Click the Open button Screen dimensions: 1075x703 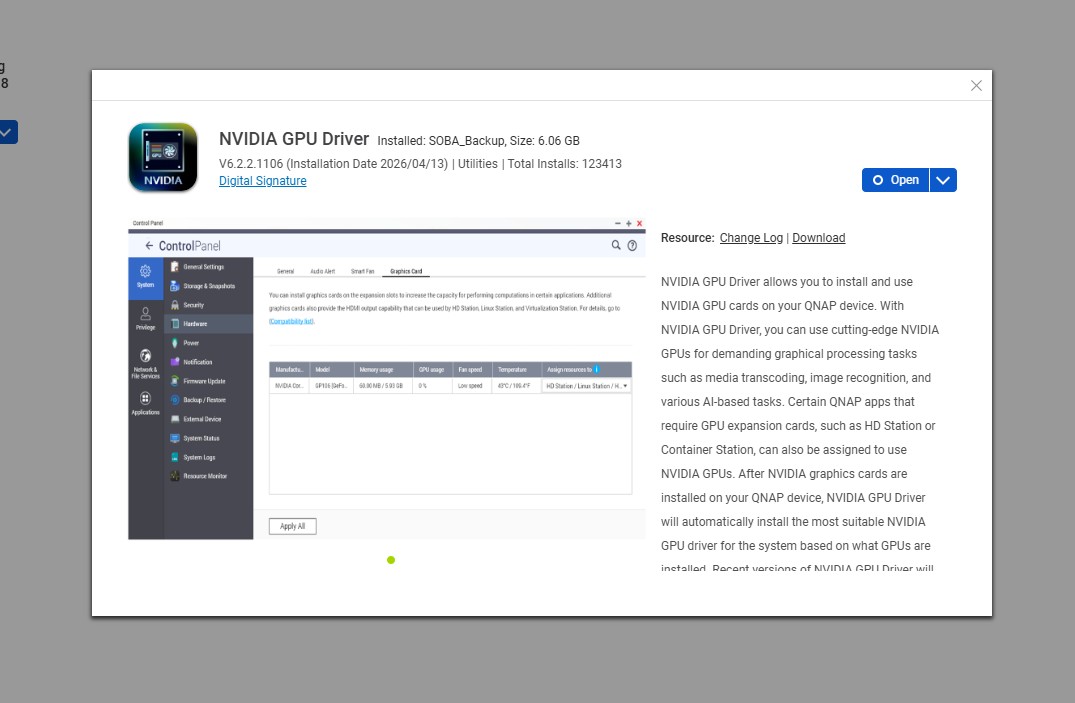click(x=895, y=180)
